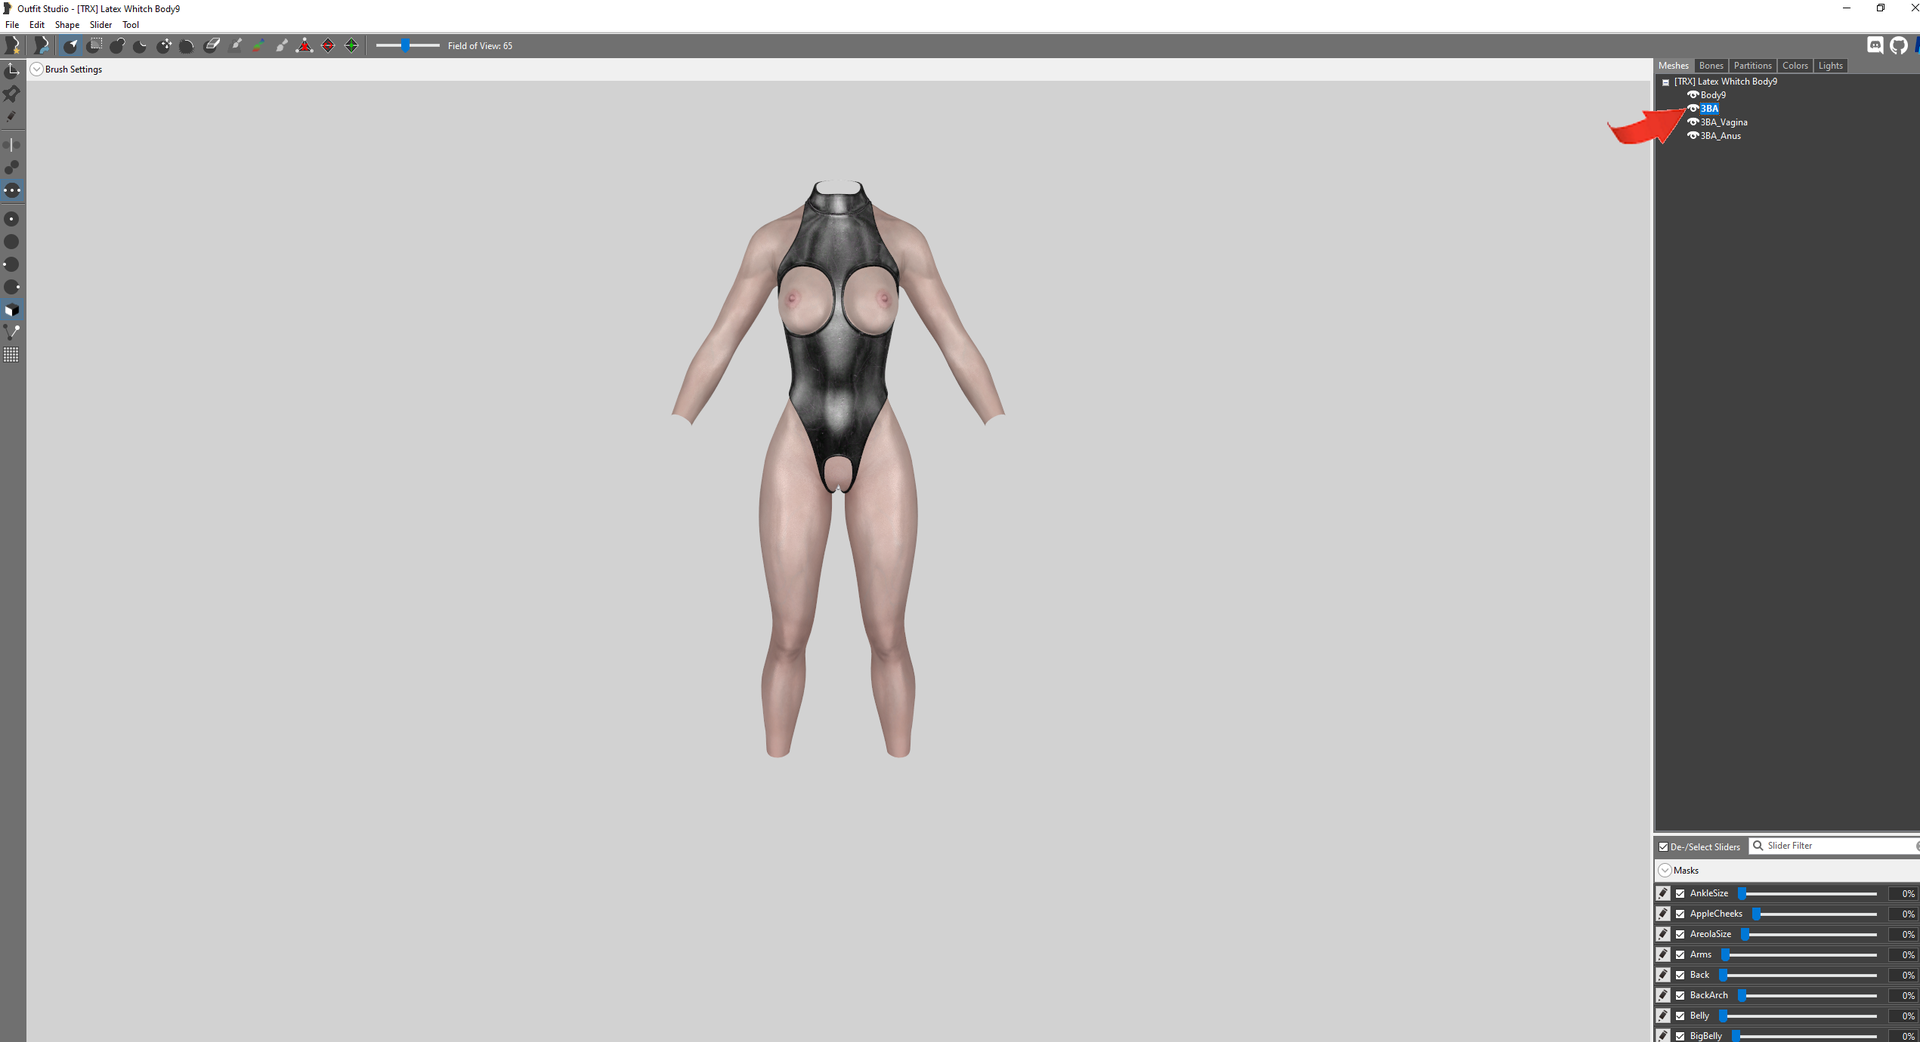Select the eraser undiff brush
Screen dimensions: 1920x1042
[212, 45]
